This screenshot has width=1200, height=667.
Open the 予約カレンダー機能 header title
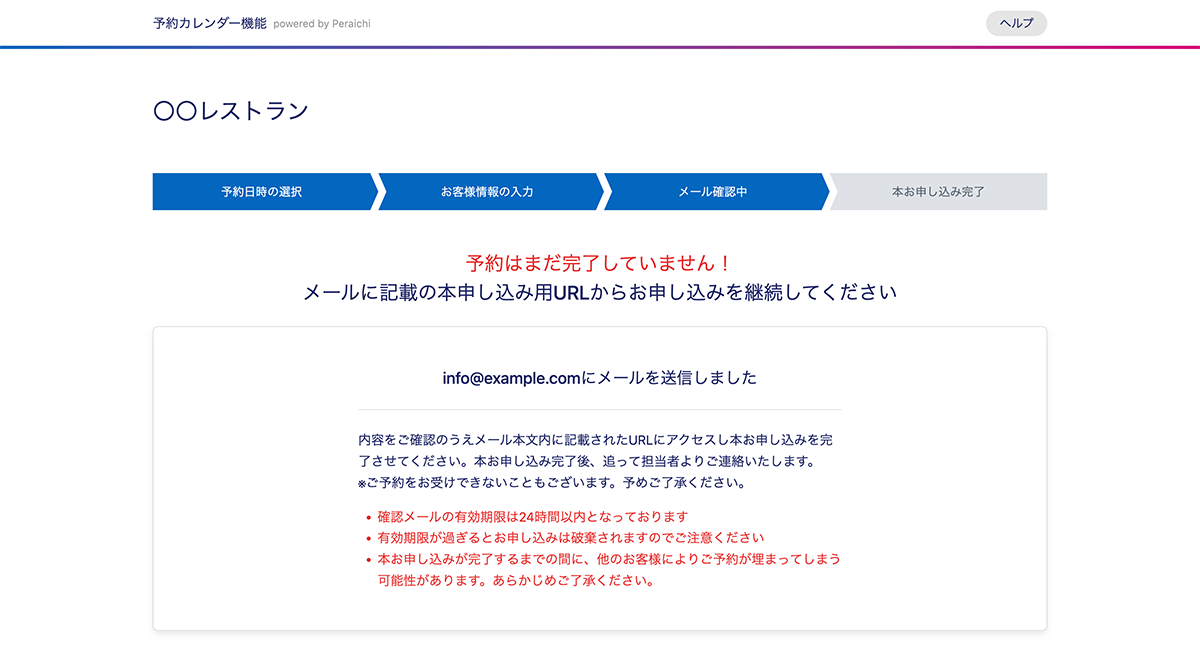pos(210,23)
